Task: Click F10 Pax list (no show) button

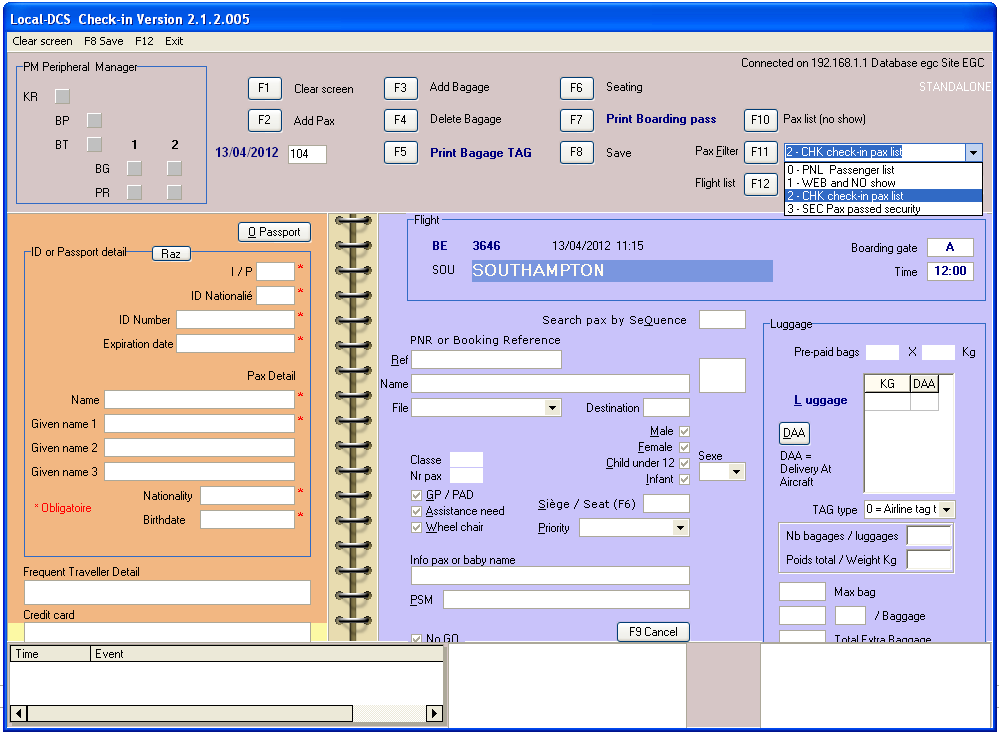Action: tap(760, 120)
